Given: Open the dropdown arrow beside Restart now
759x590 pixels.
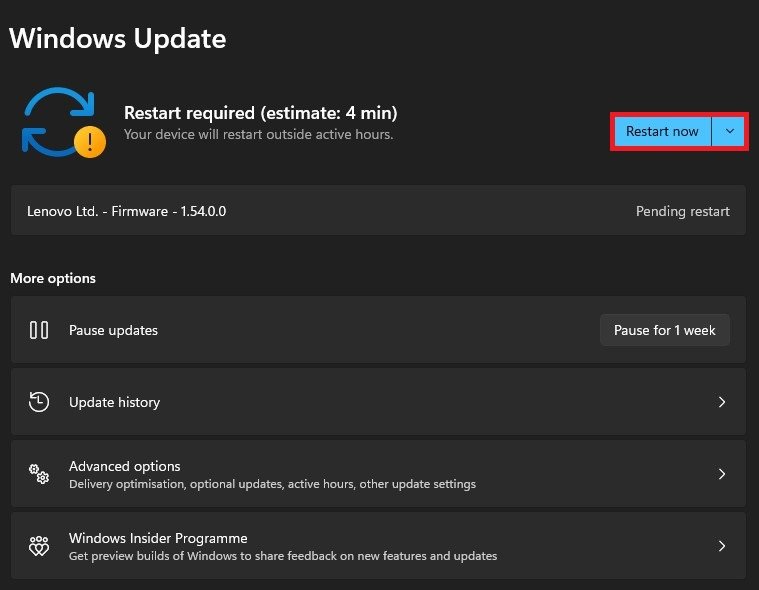Looking at the screenshot, I should coord(729,131).
